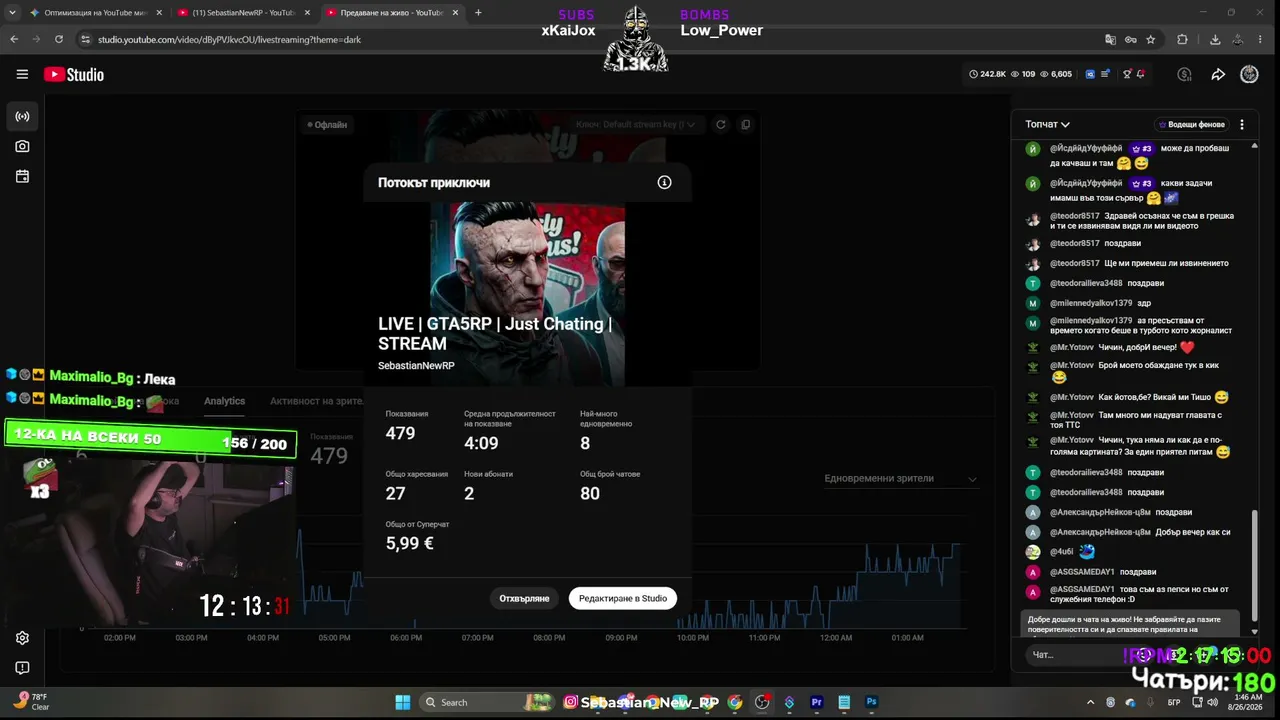Click the Водещи фенове top fans button
This screenshot has height=720, width=1280.
1192,125
